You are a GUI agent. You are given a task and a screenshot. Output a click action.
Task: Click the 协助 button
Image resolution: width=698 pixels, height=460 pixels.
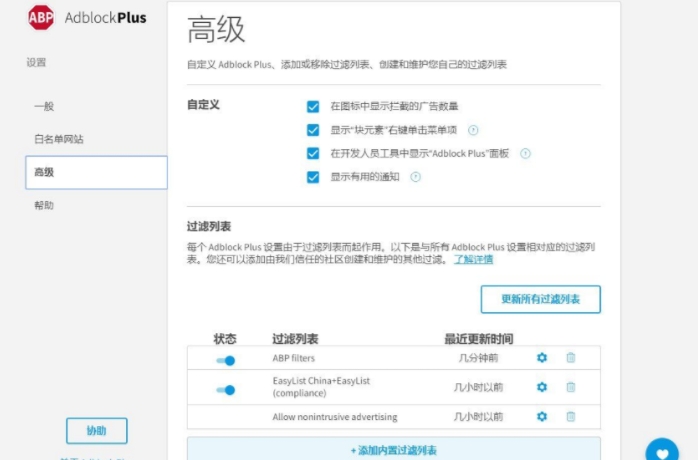click(x=97, y=431)
